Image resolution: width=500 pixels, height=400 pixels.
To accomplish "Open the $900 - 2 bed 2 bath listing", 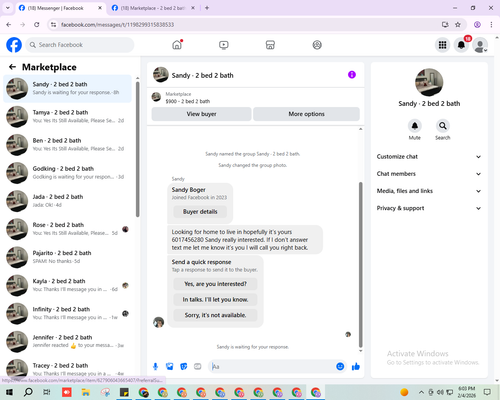I will [x=188, y=101].
